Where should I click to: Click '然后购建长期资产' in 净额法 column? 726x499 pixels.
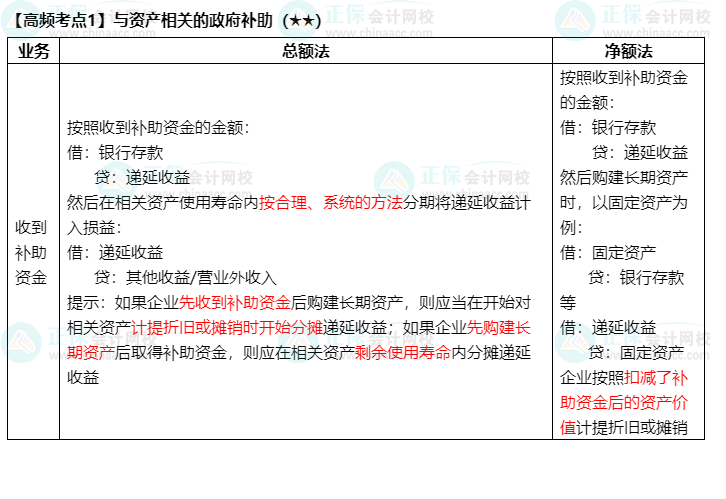(x=624, y=177)
